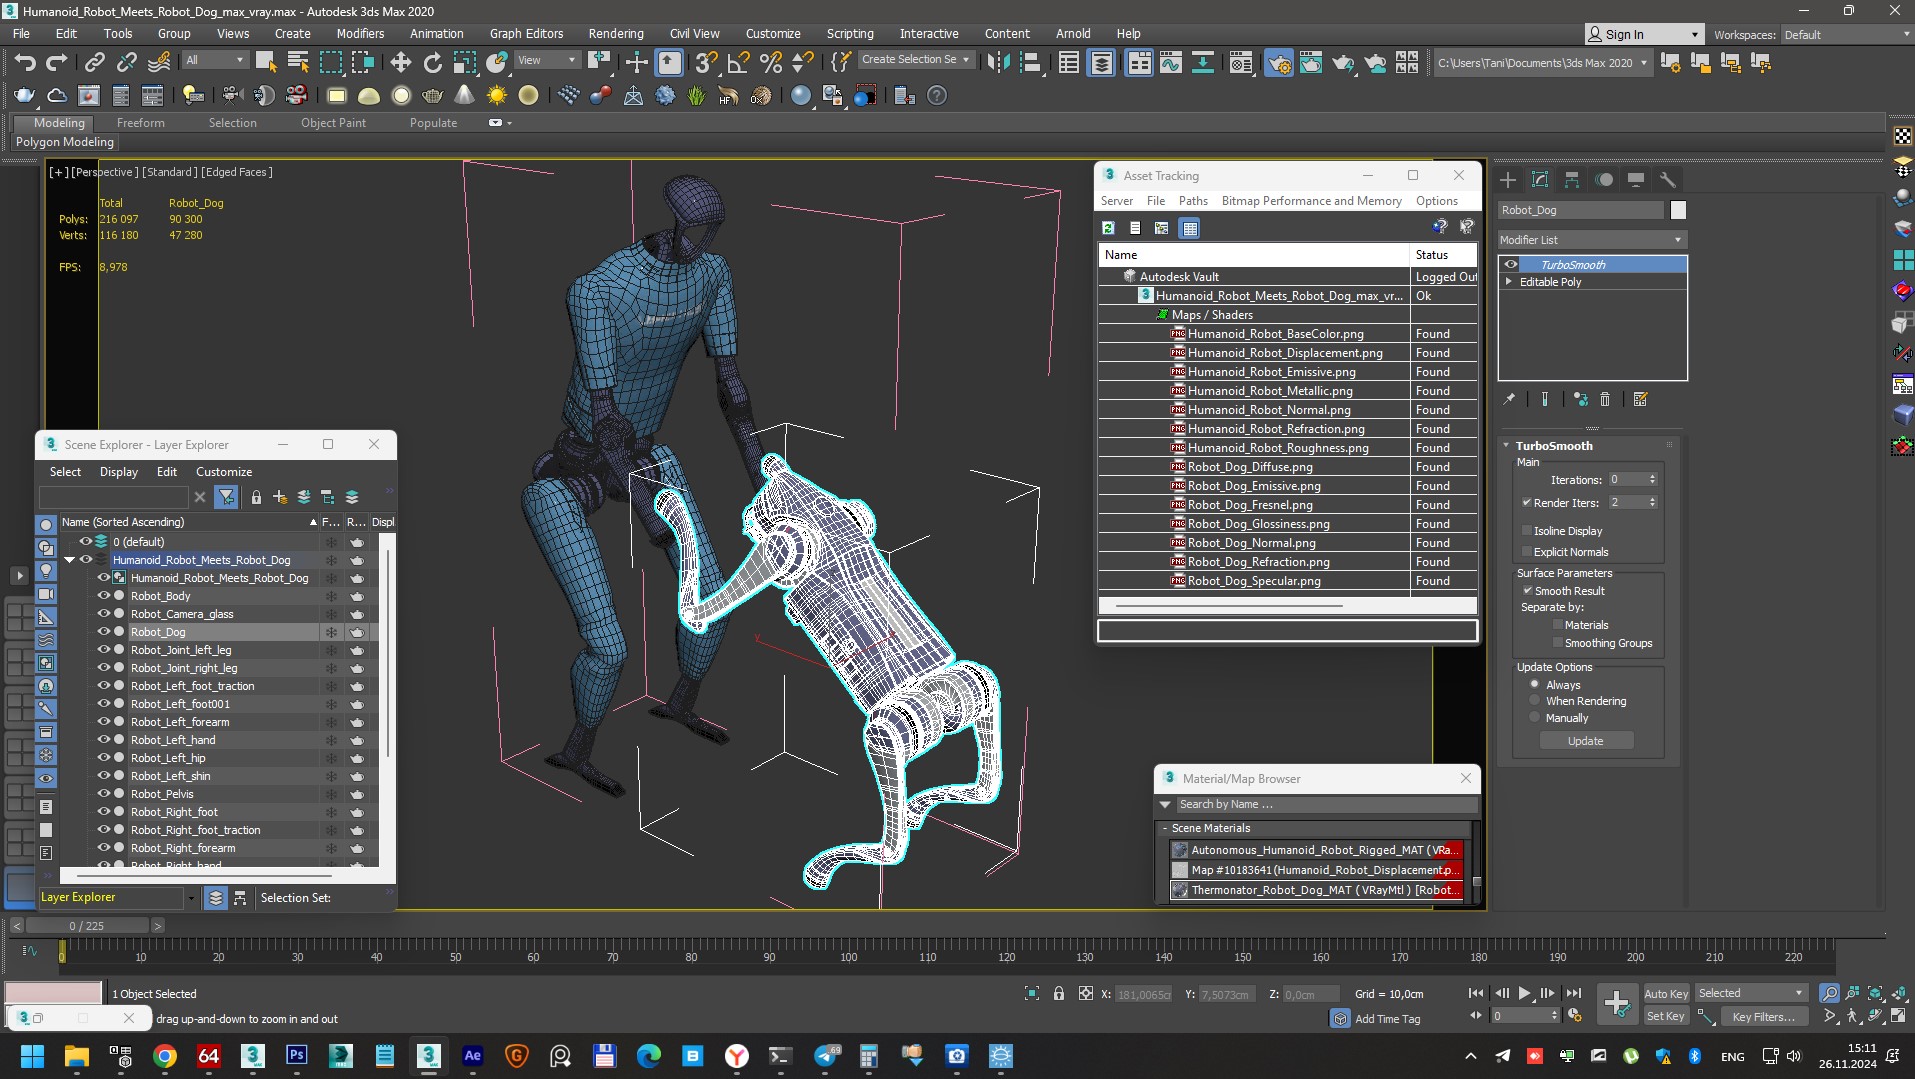1915x1079 pixels.
Task: Open the Layer Explorer dropdown at bottom
Action: pos(190,898)
